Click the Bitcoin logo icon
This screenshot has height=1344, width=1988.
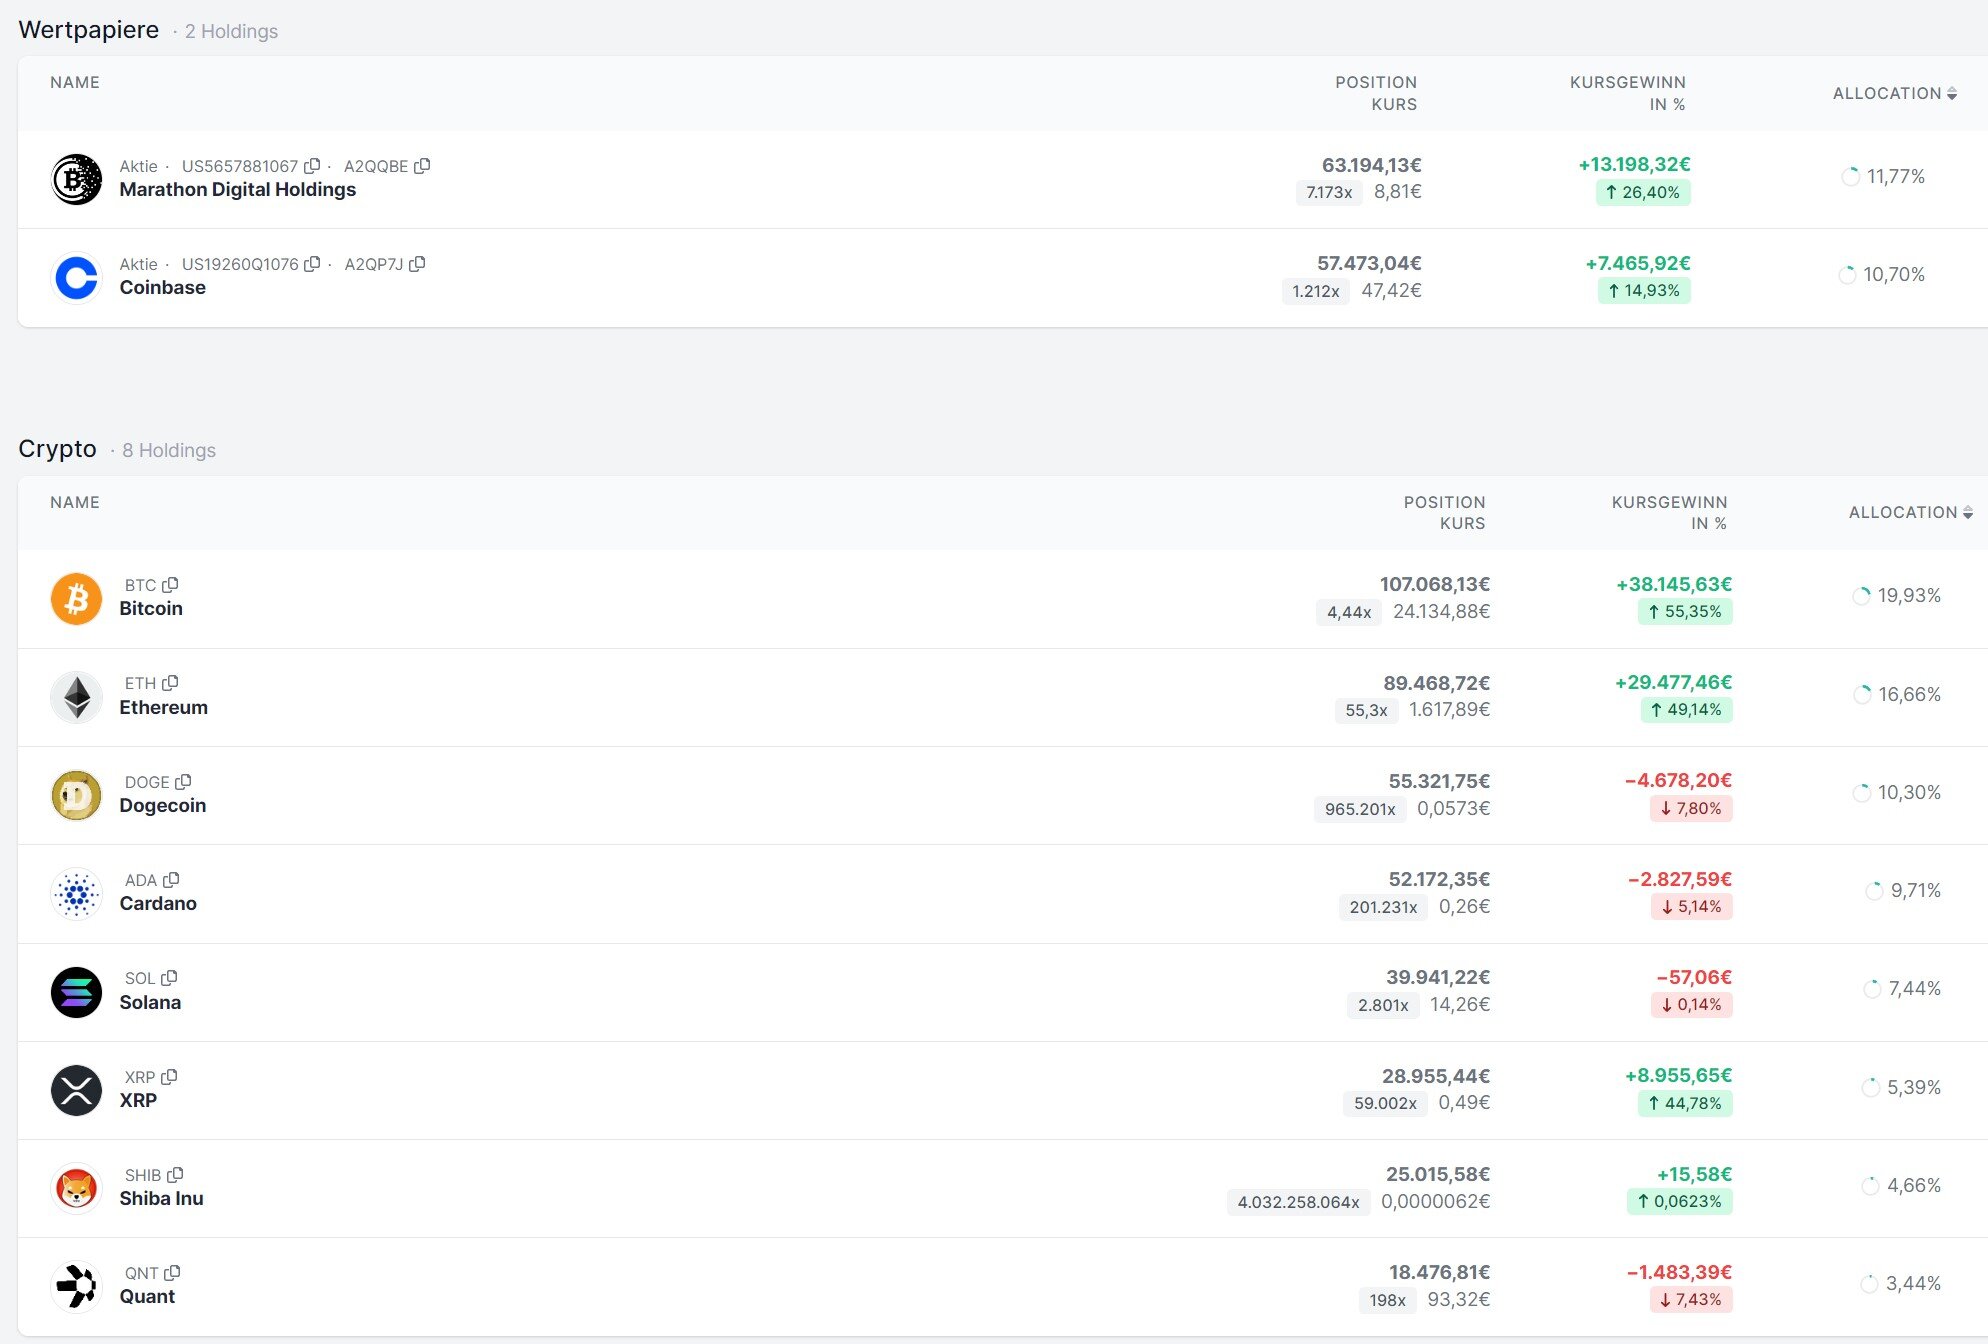[76, 598]
